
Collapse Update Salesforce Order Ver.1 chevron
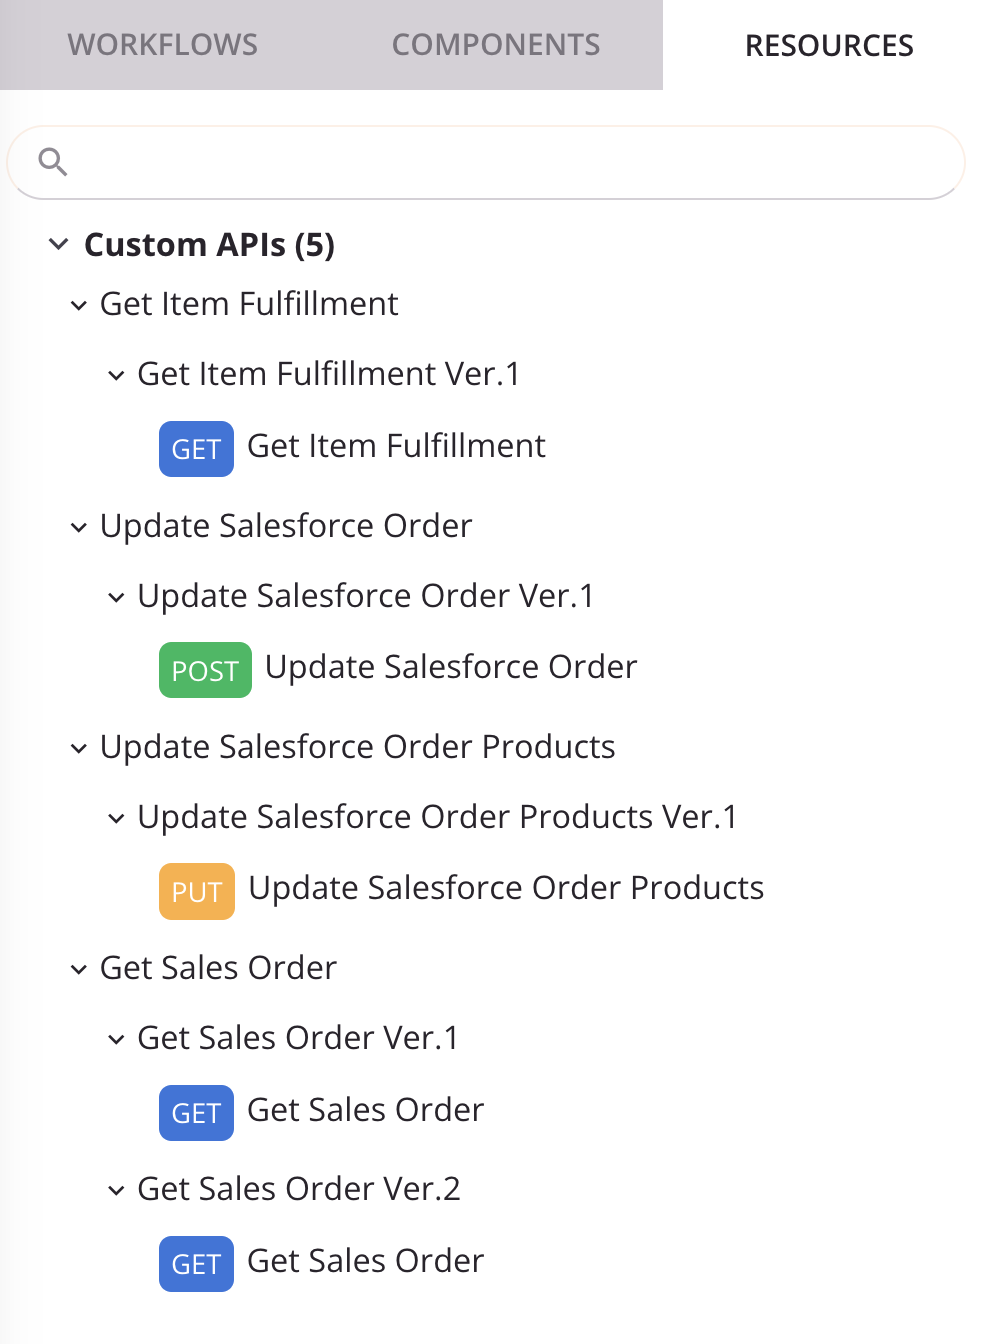click(116, 597)
